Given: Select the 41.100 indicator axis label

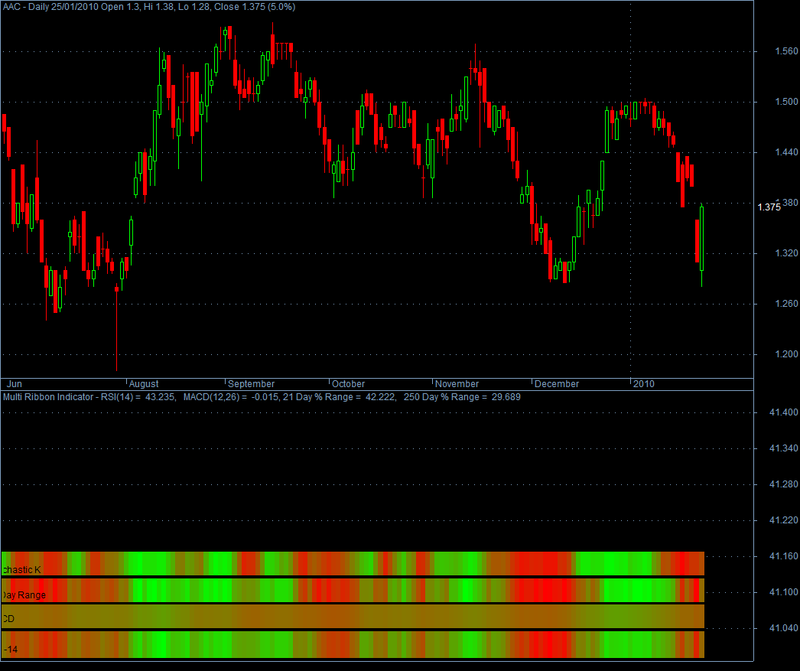Looking at the screenshot, I should point(784,592).
